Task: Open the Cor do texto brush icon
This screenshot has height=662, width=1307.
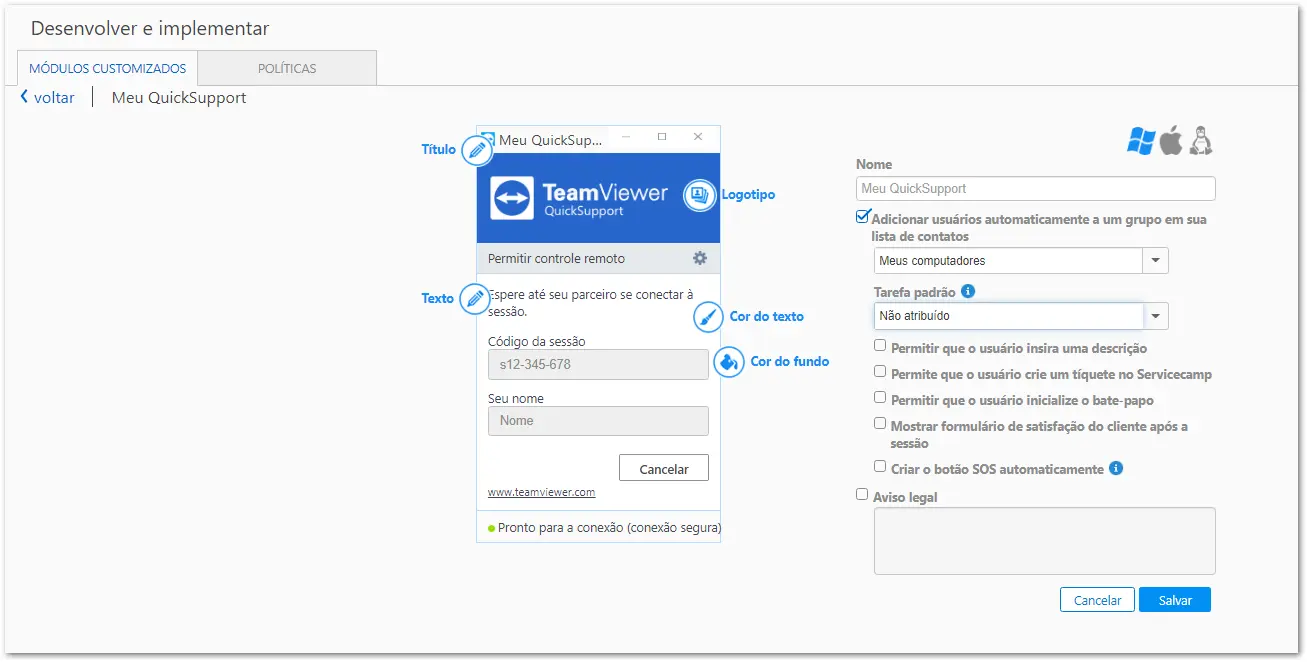Action: tap(708, 317)
